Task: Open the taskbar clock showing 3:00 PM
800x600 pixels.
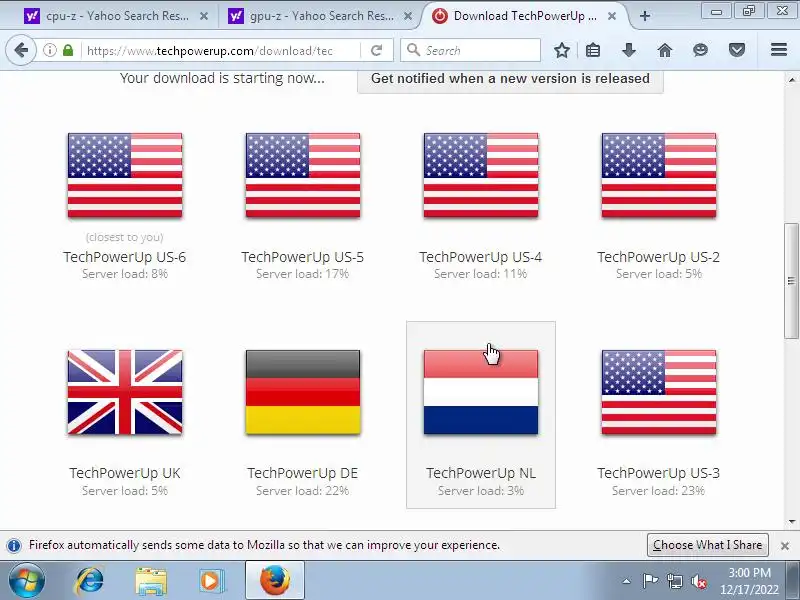Action: pyautogui.click(x=749, y=581)
